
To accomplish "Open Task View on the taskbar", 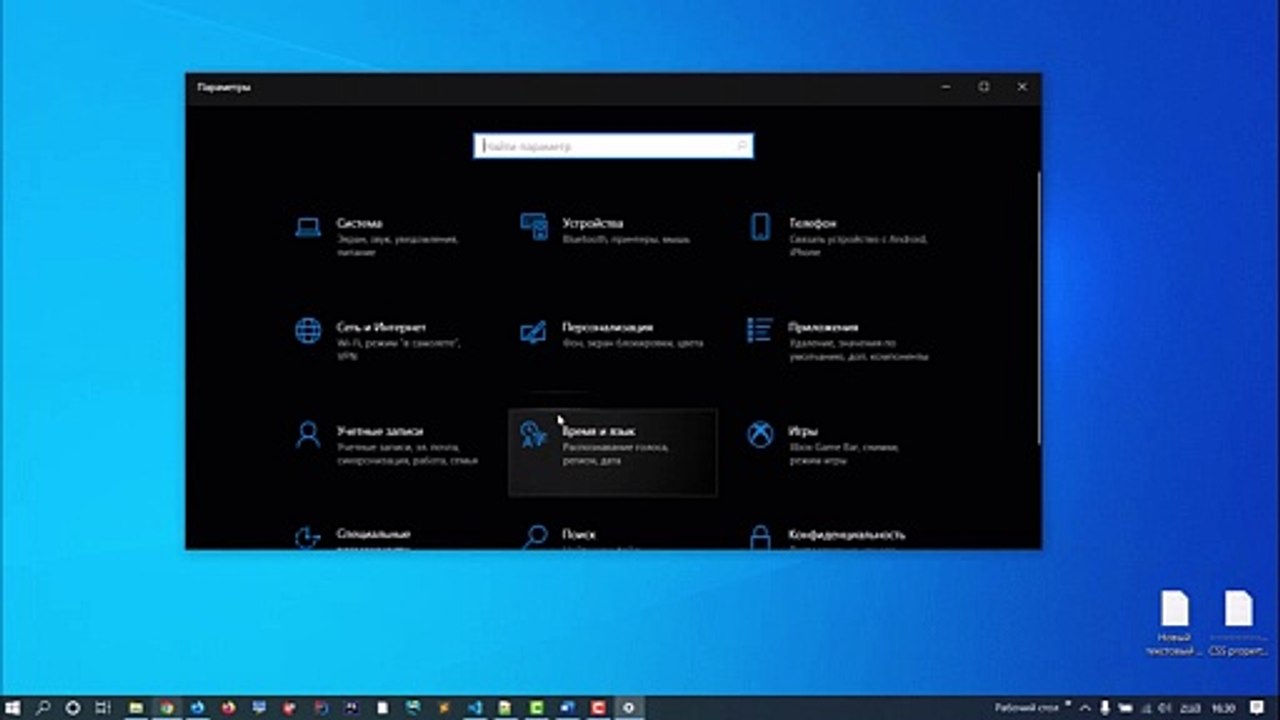I will (102, 708).
